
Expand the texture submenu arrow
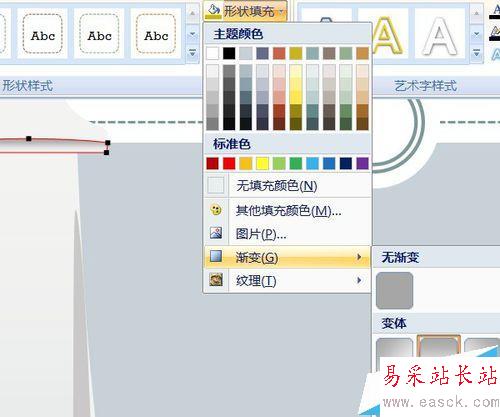[x=359, y=280]
